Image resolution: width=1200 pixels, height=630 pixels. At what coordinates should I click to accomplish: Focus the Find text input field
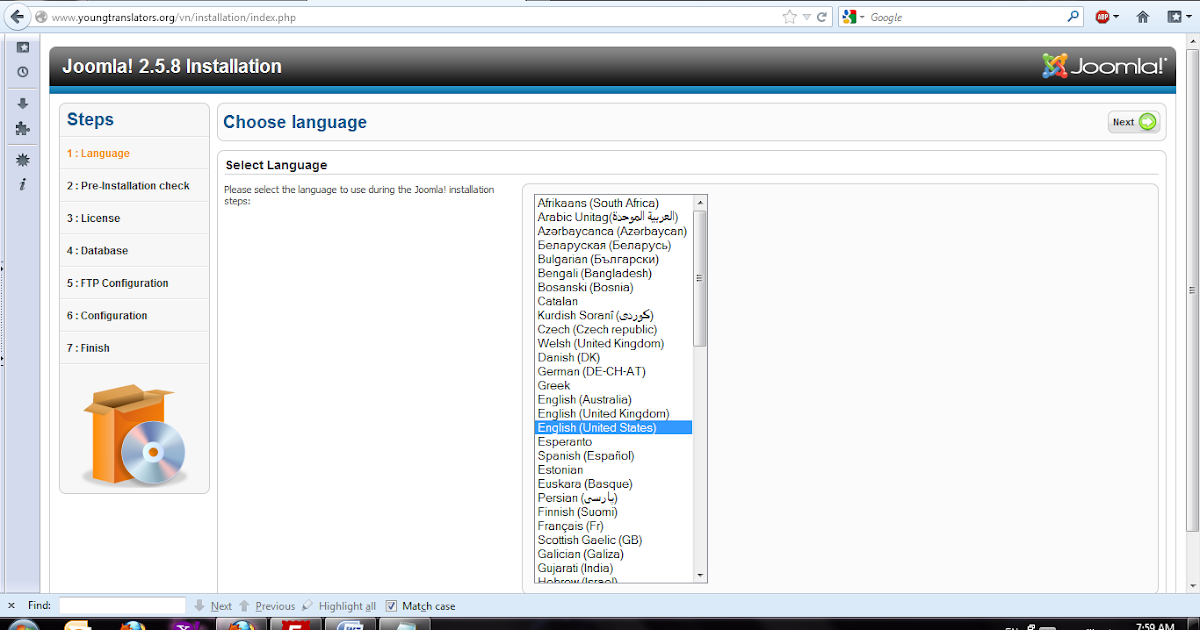click(x=122, y=605)
